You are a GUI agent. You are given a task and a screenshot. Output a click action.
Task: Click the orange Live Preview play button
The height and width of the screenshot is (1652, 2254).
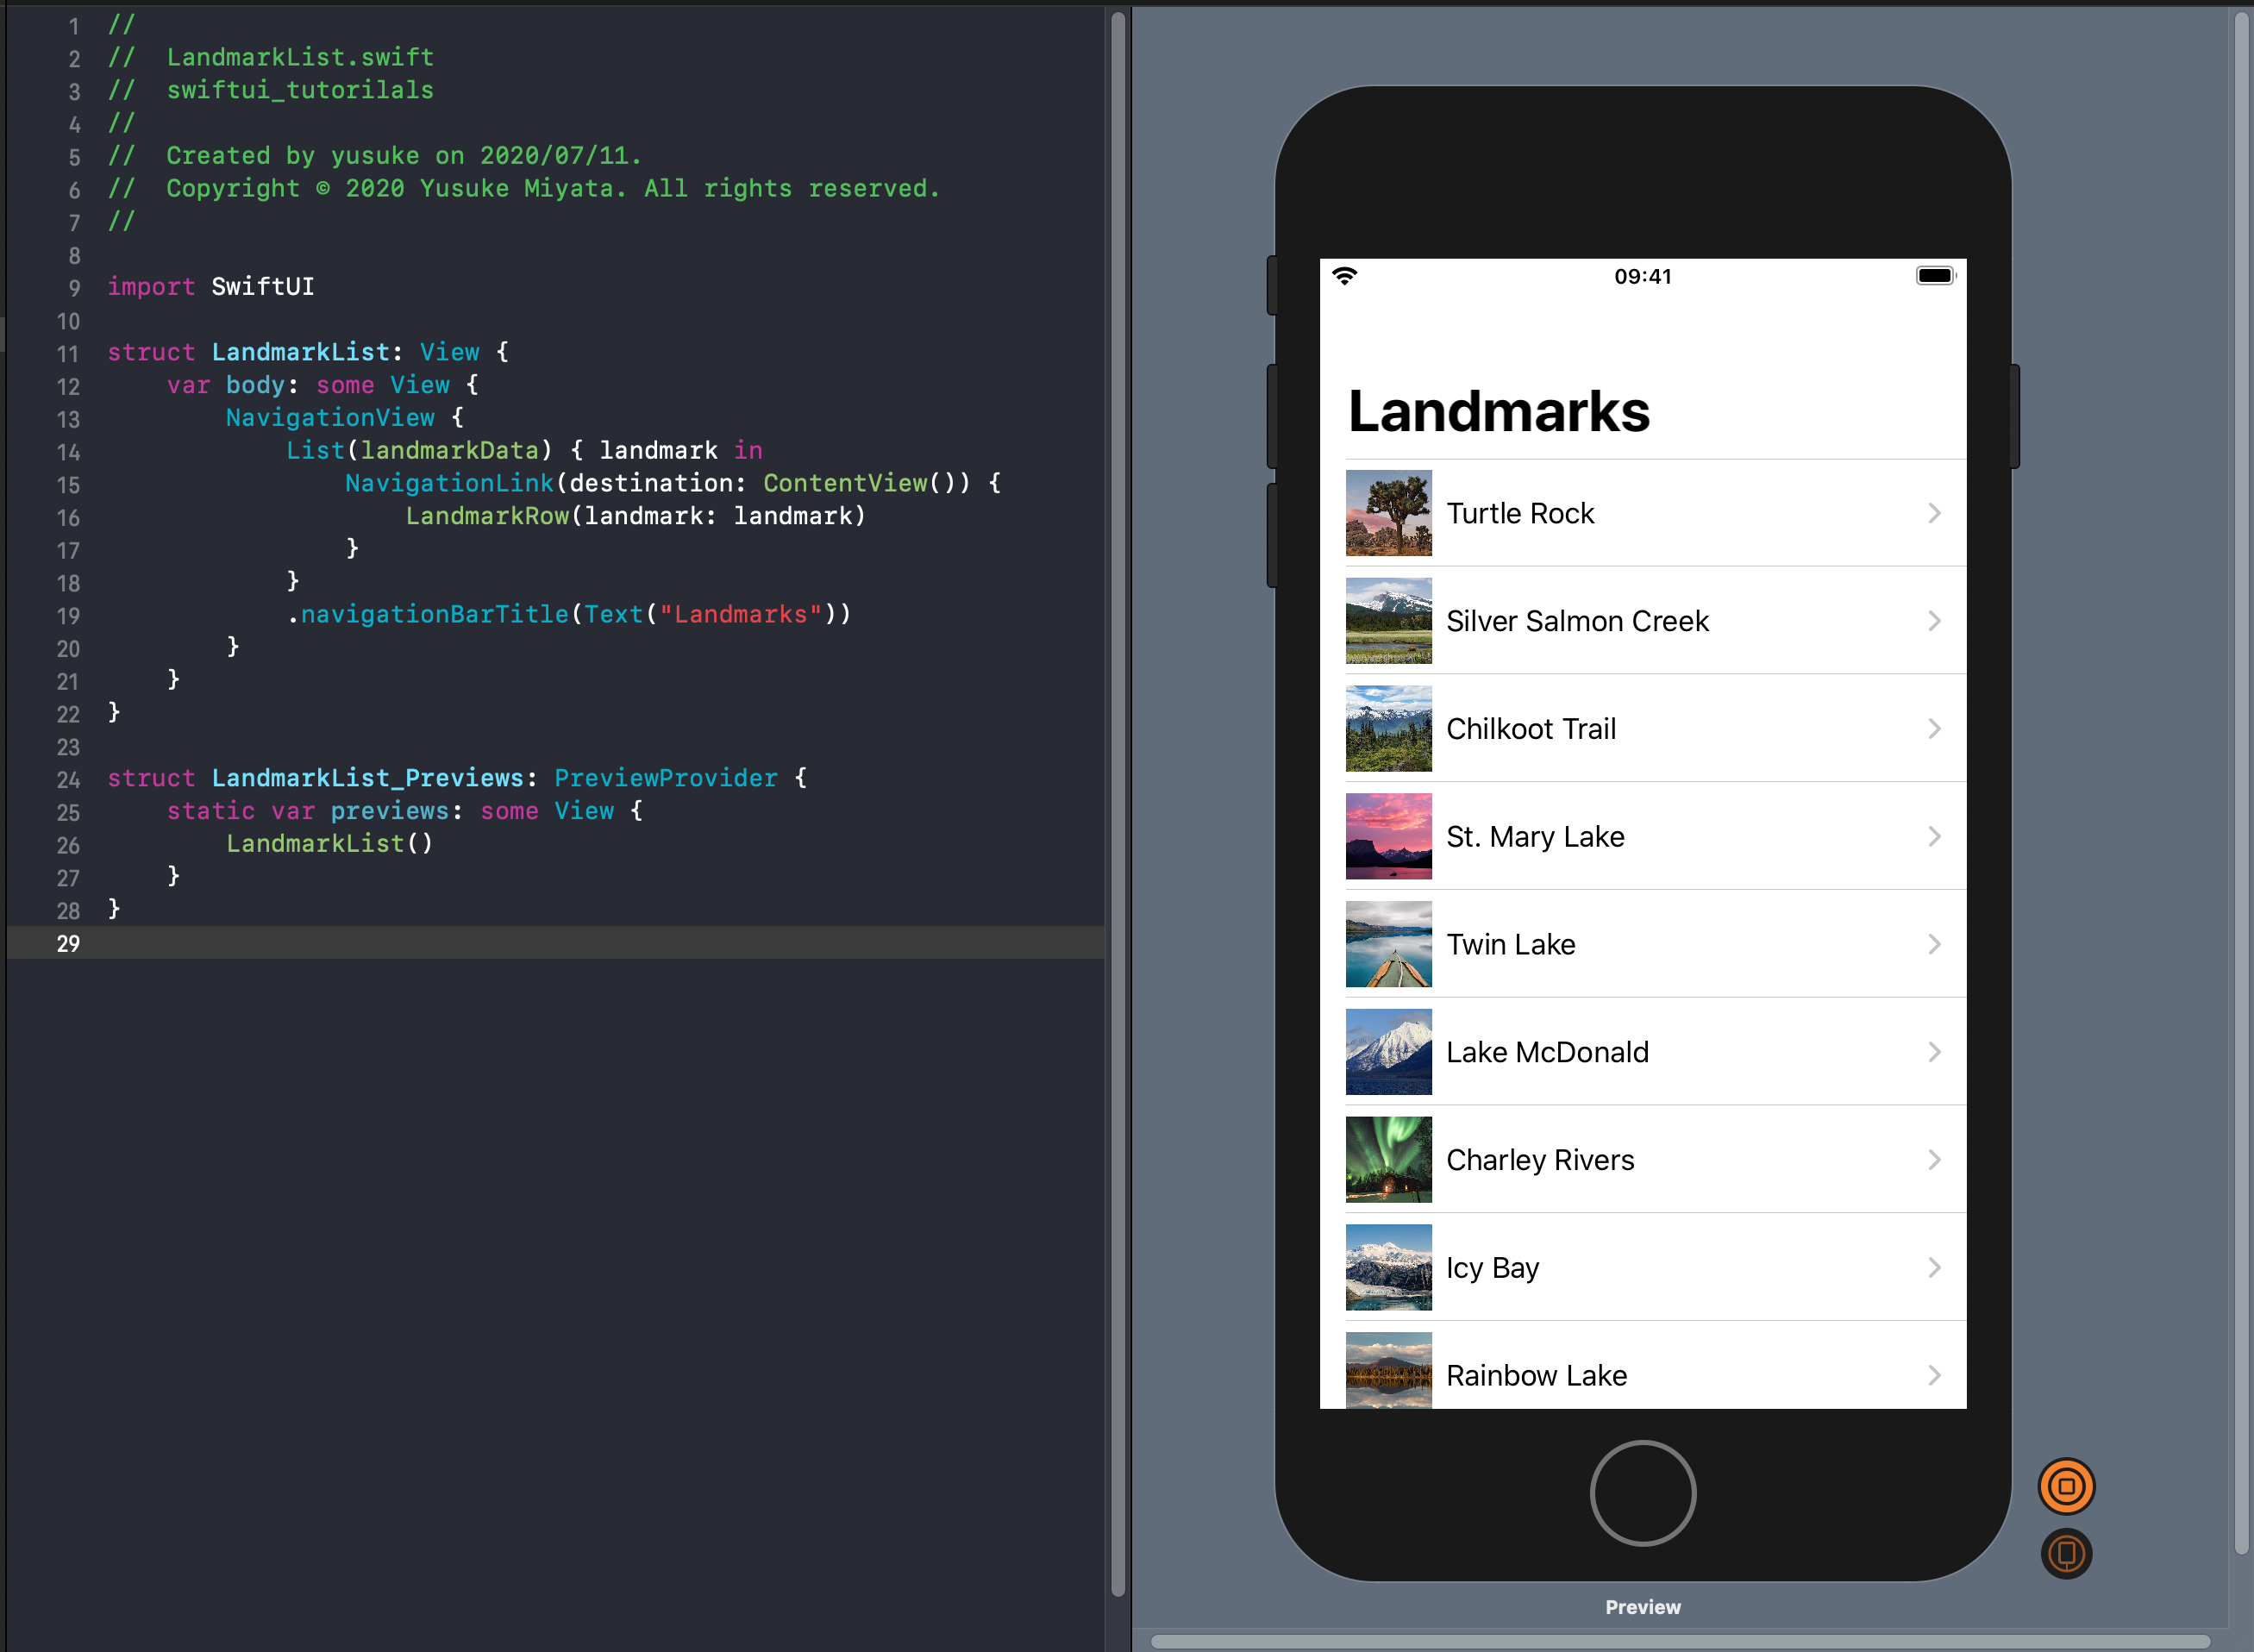[x=2066, y=1486]
